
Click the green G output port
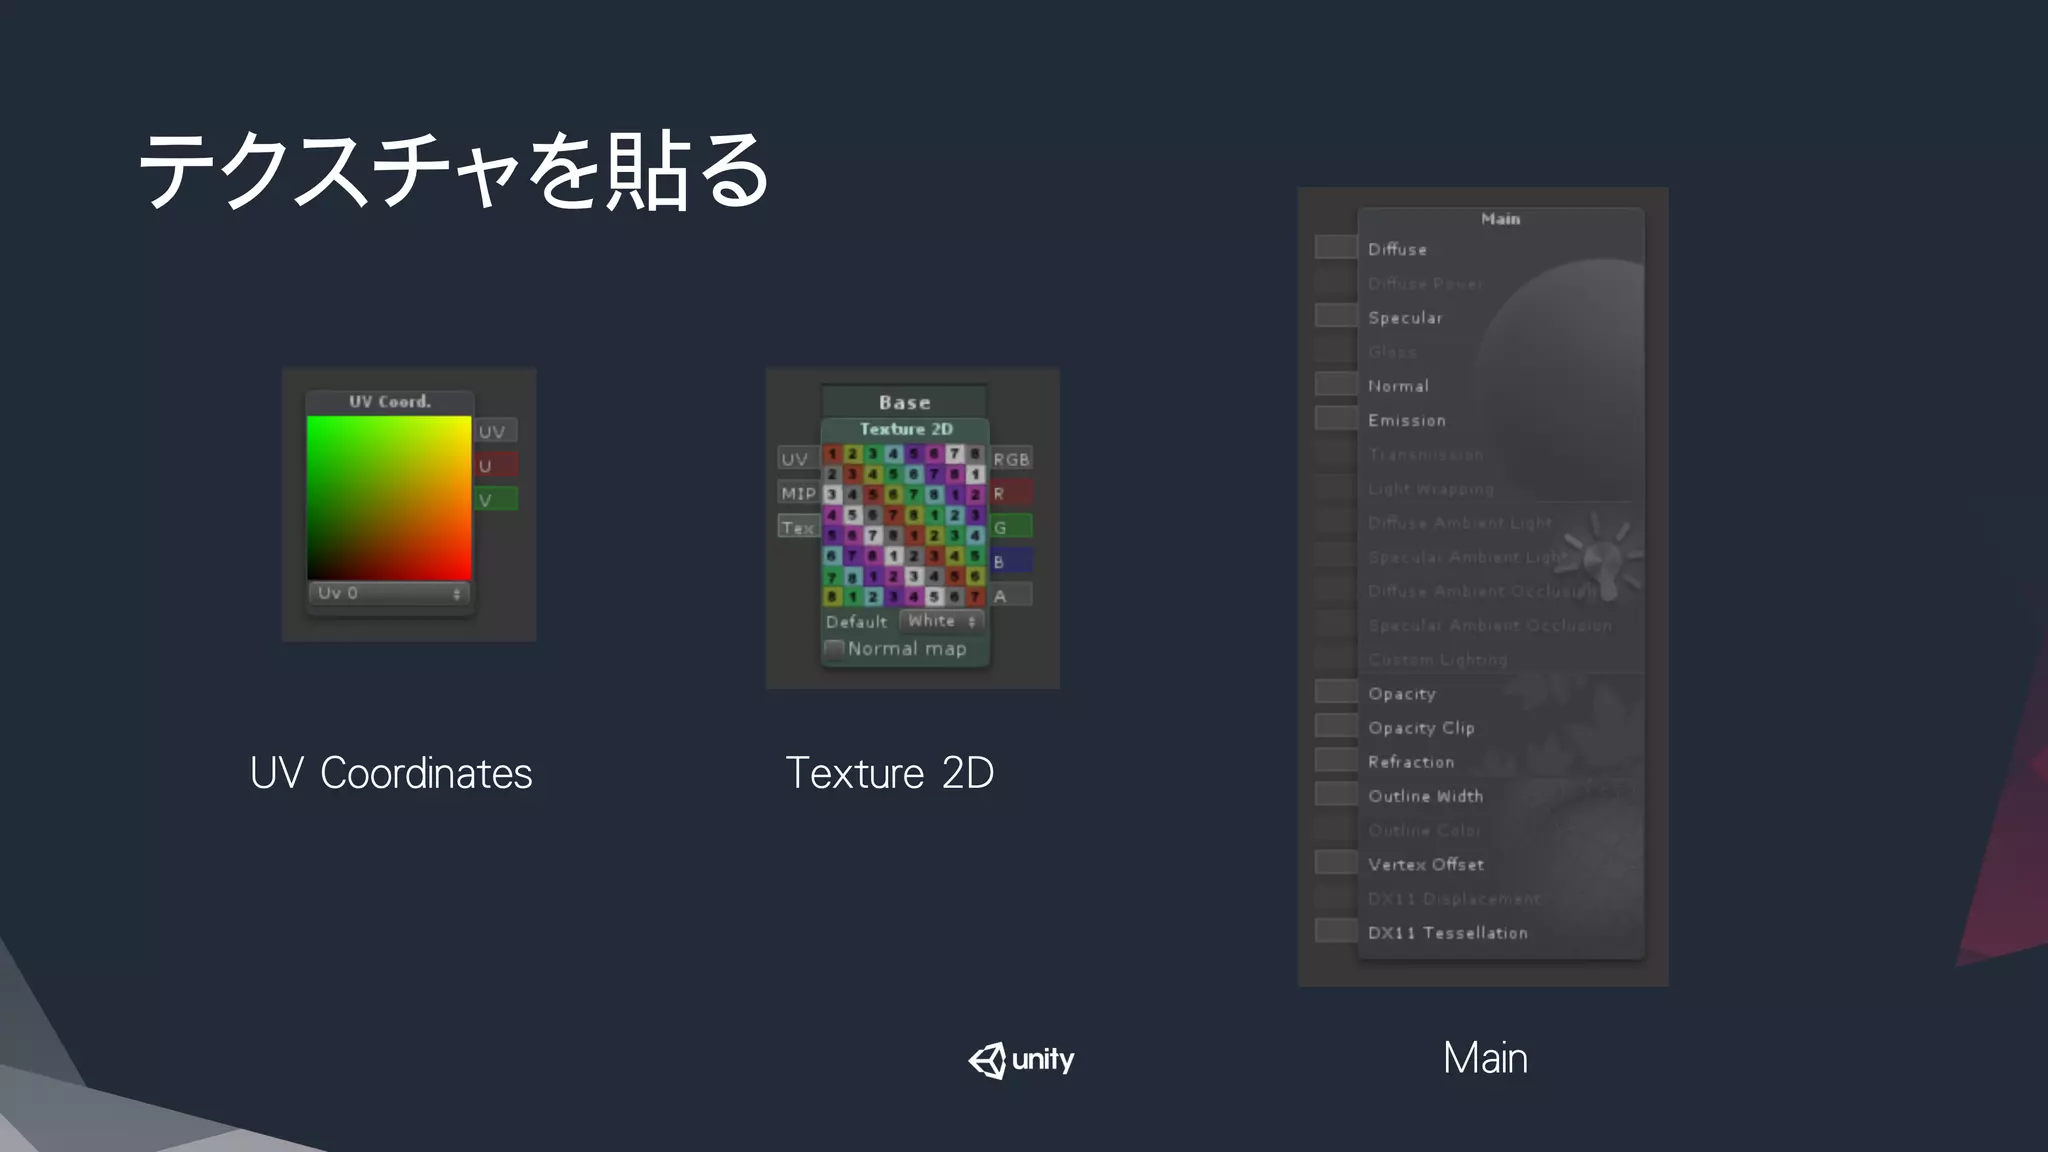1011,527
